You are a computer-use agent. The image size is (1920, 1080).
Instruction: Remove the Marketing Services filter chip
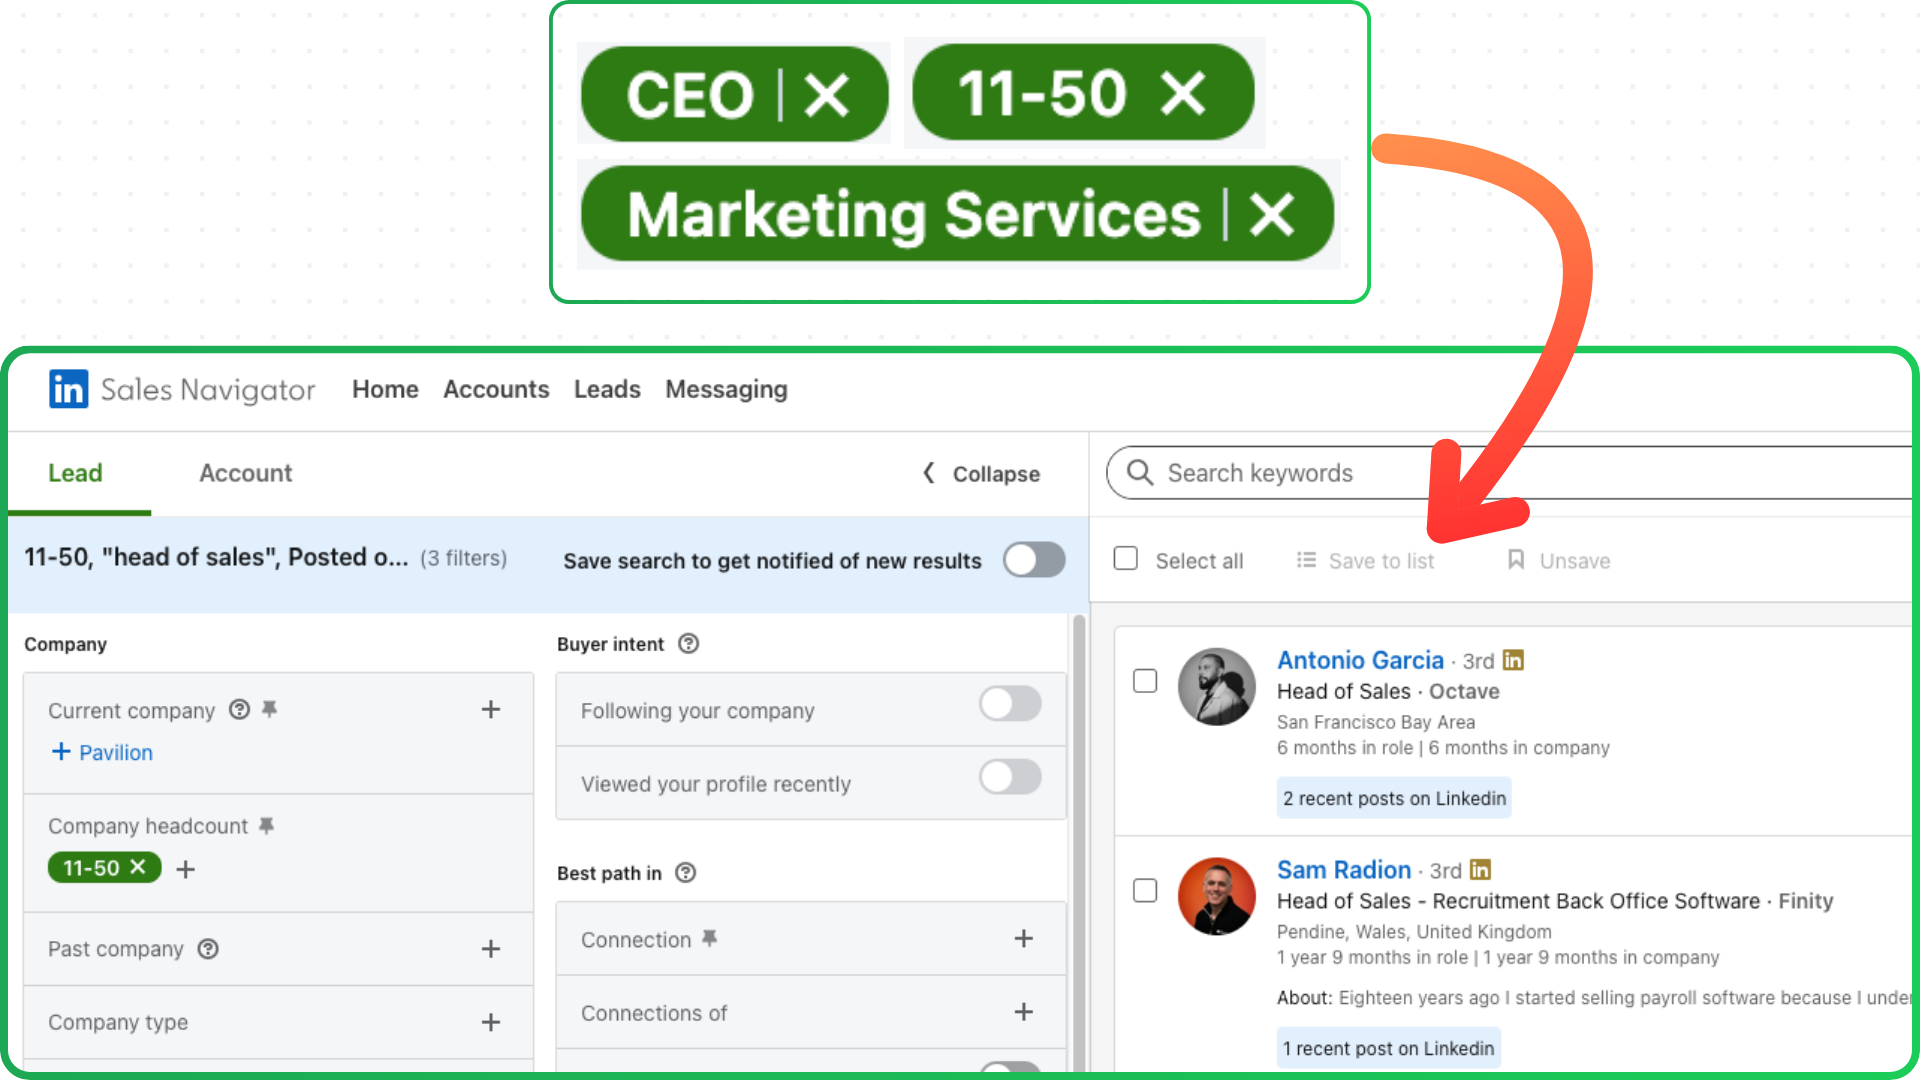point(1272,214)
